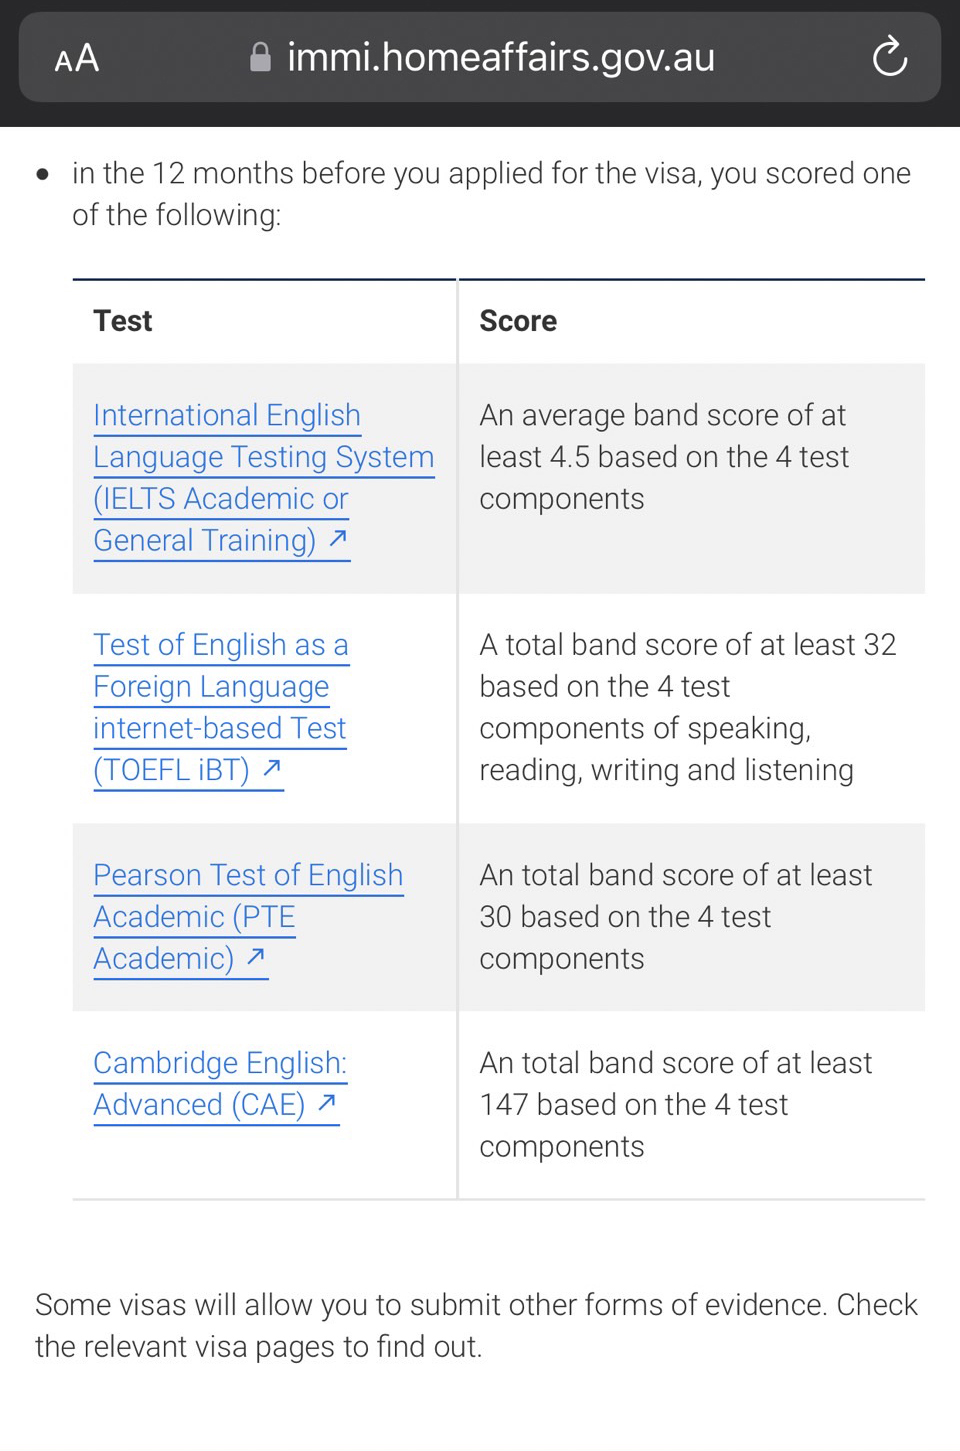Click the Test column header

click(123, 321)
